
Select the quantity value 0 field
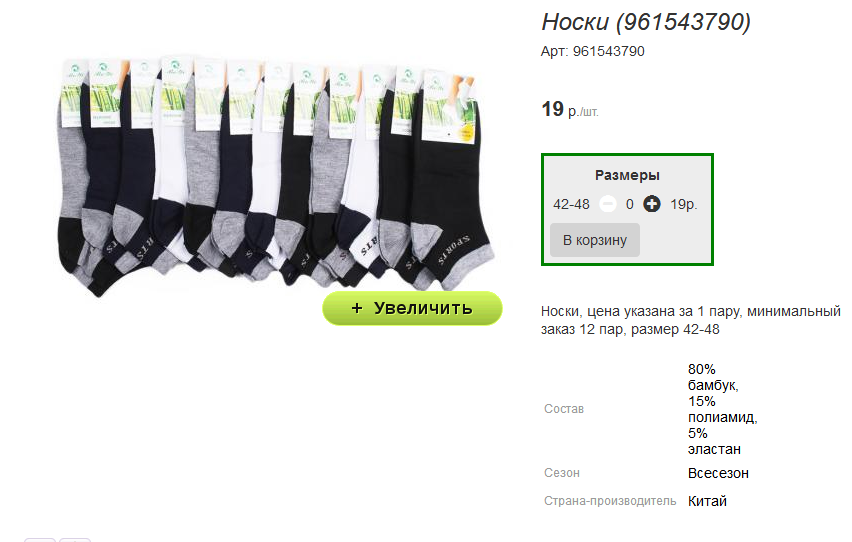pyautogui.click(x=629, y=204)
